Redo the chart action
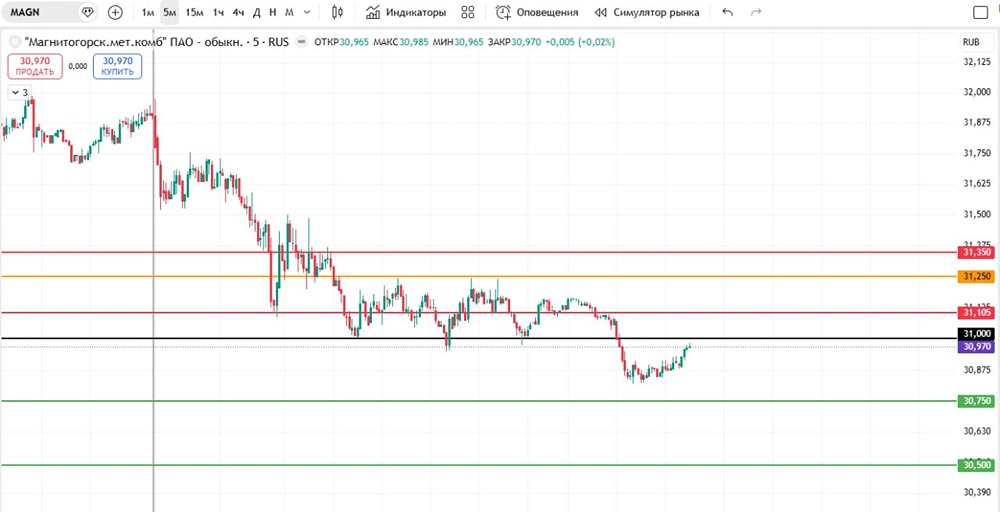 [756, 12]
